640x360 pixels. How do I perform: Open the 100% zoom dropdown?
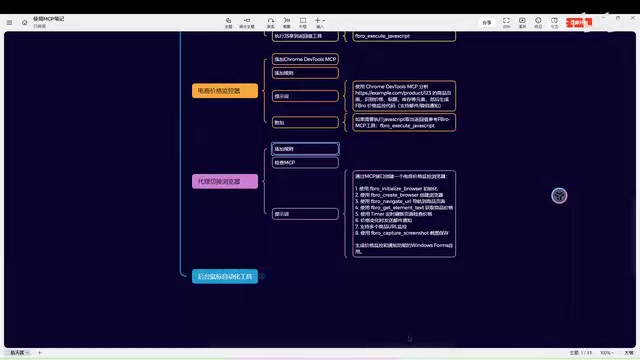coord(607,353)
